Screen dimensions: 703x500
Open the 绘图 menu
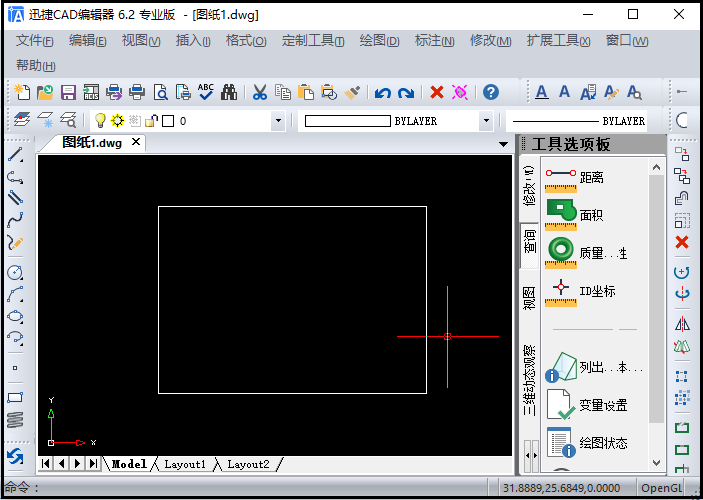(x=379, y=41)
